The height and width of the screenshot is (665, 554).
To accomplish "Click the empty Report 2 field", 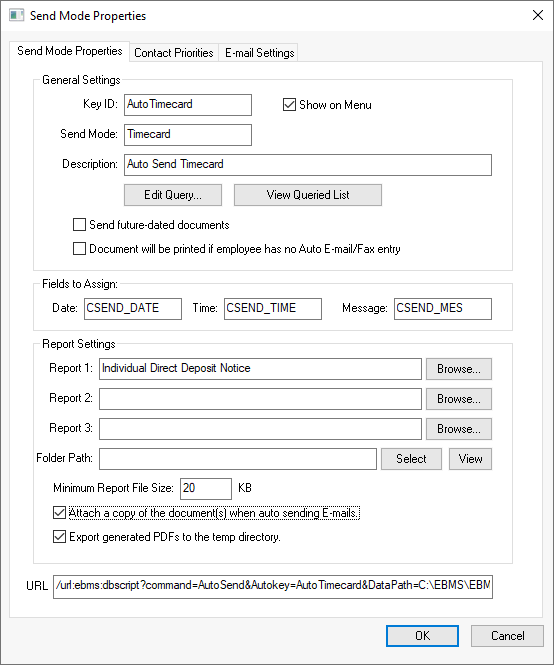I will click(260, 399).
